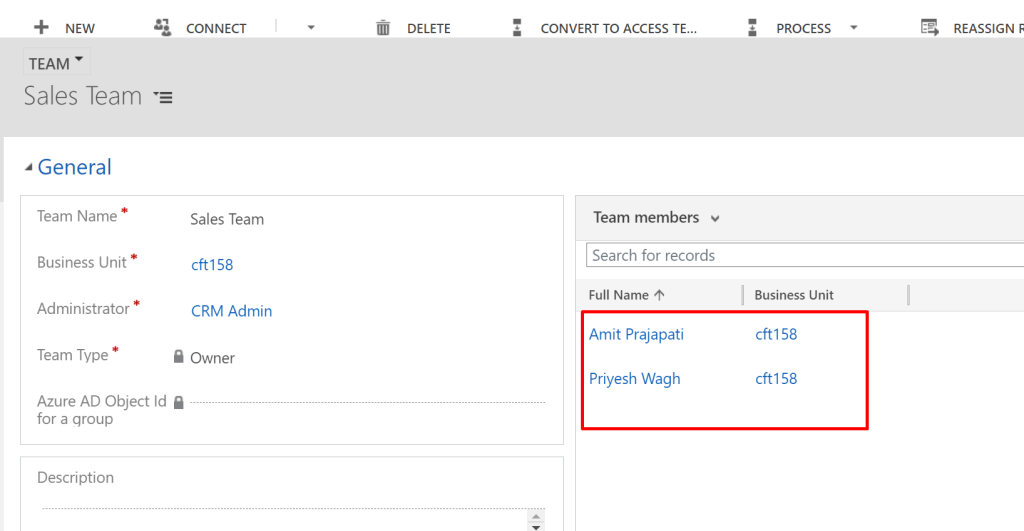Expand the Team members view selector
Screen dimensions: 1024x531
click(x=715, y=218)
